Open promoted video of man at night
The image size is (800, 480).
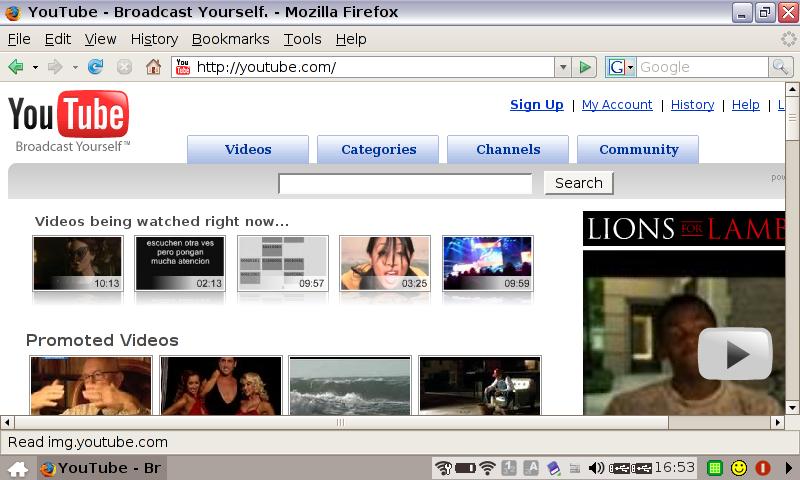480,385
